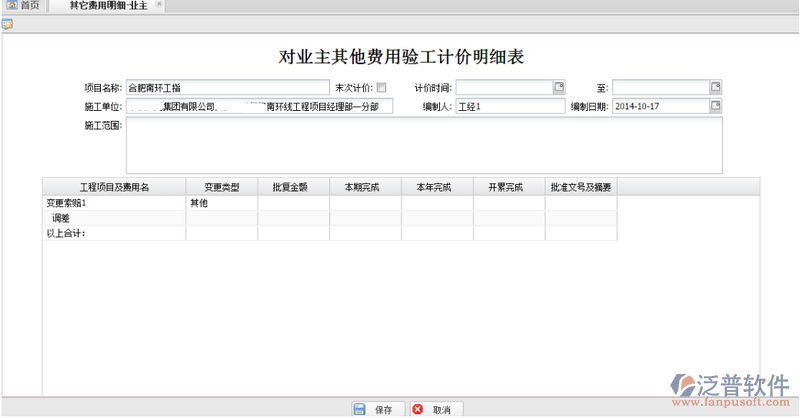Click the 工程项目及费用名 column header

[x=113, y=187]
